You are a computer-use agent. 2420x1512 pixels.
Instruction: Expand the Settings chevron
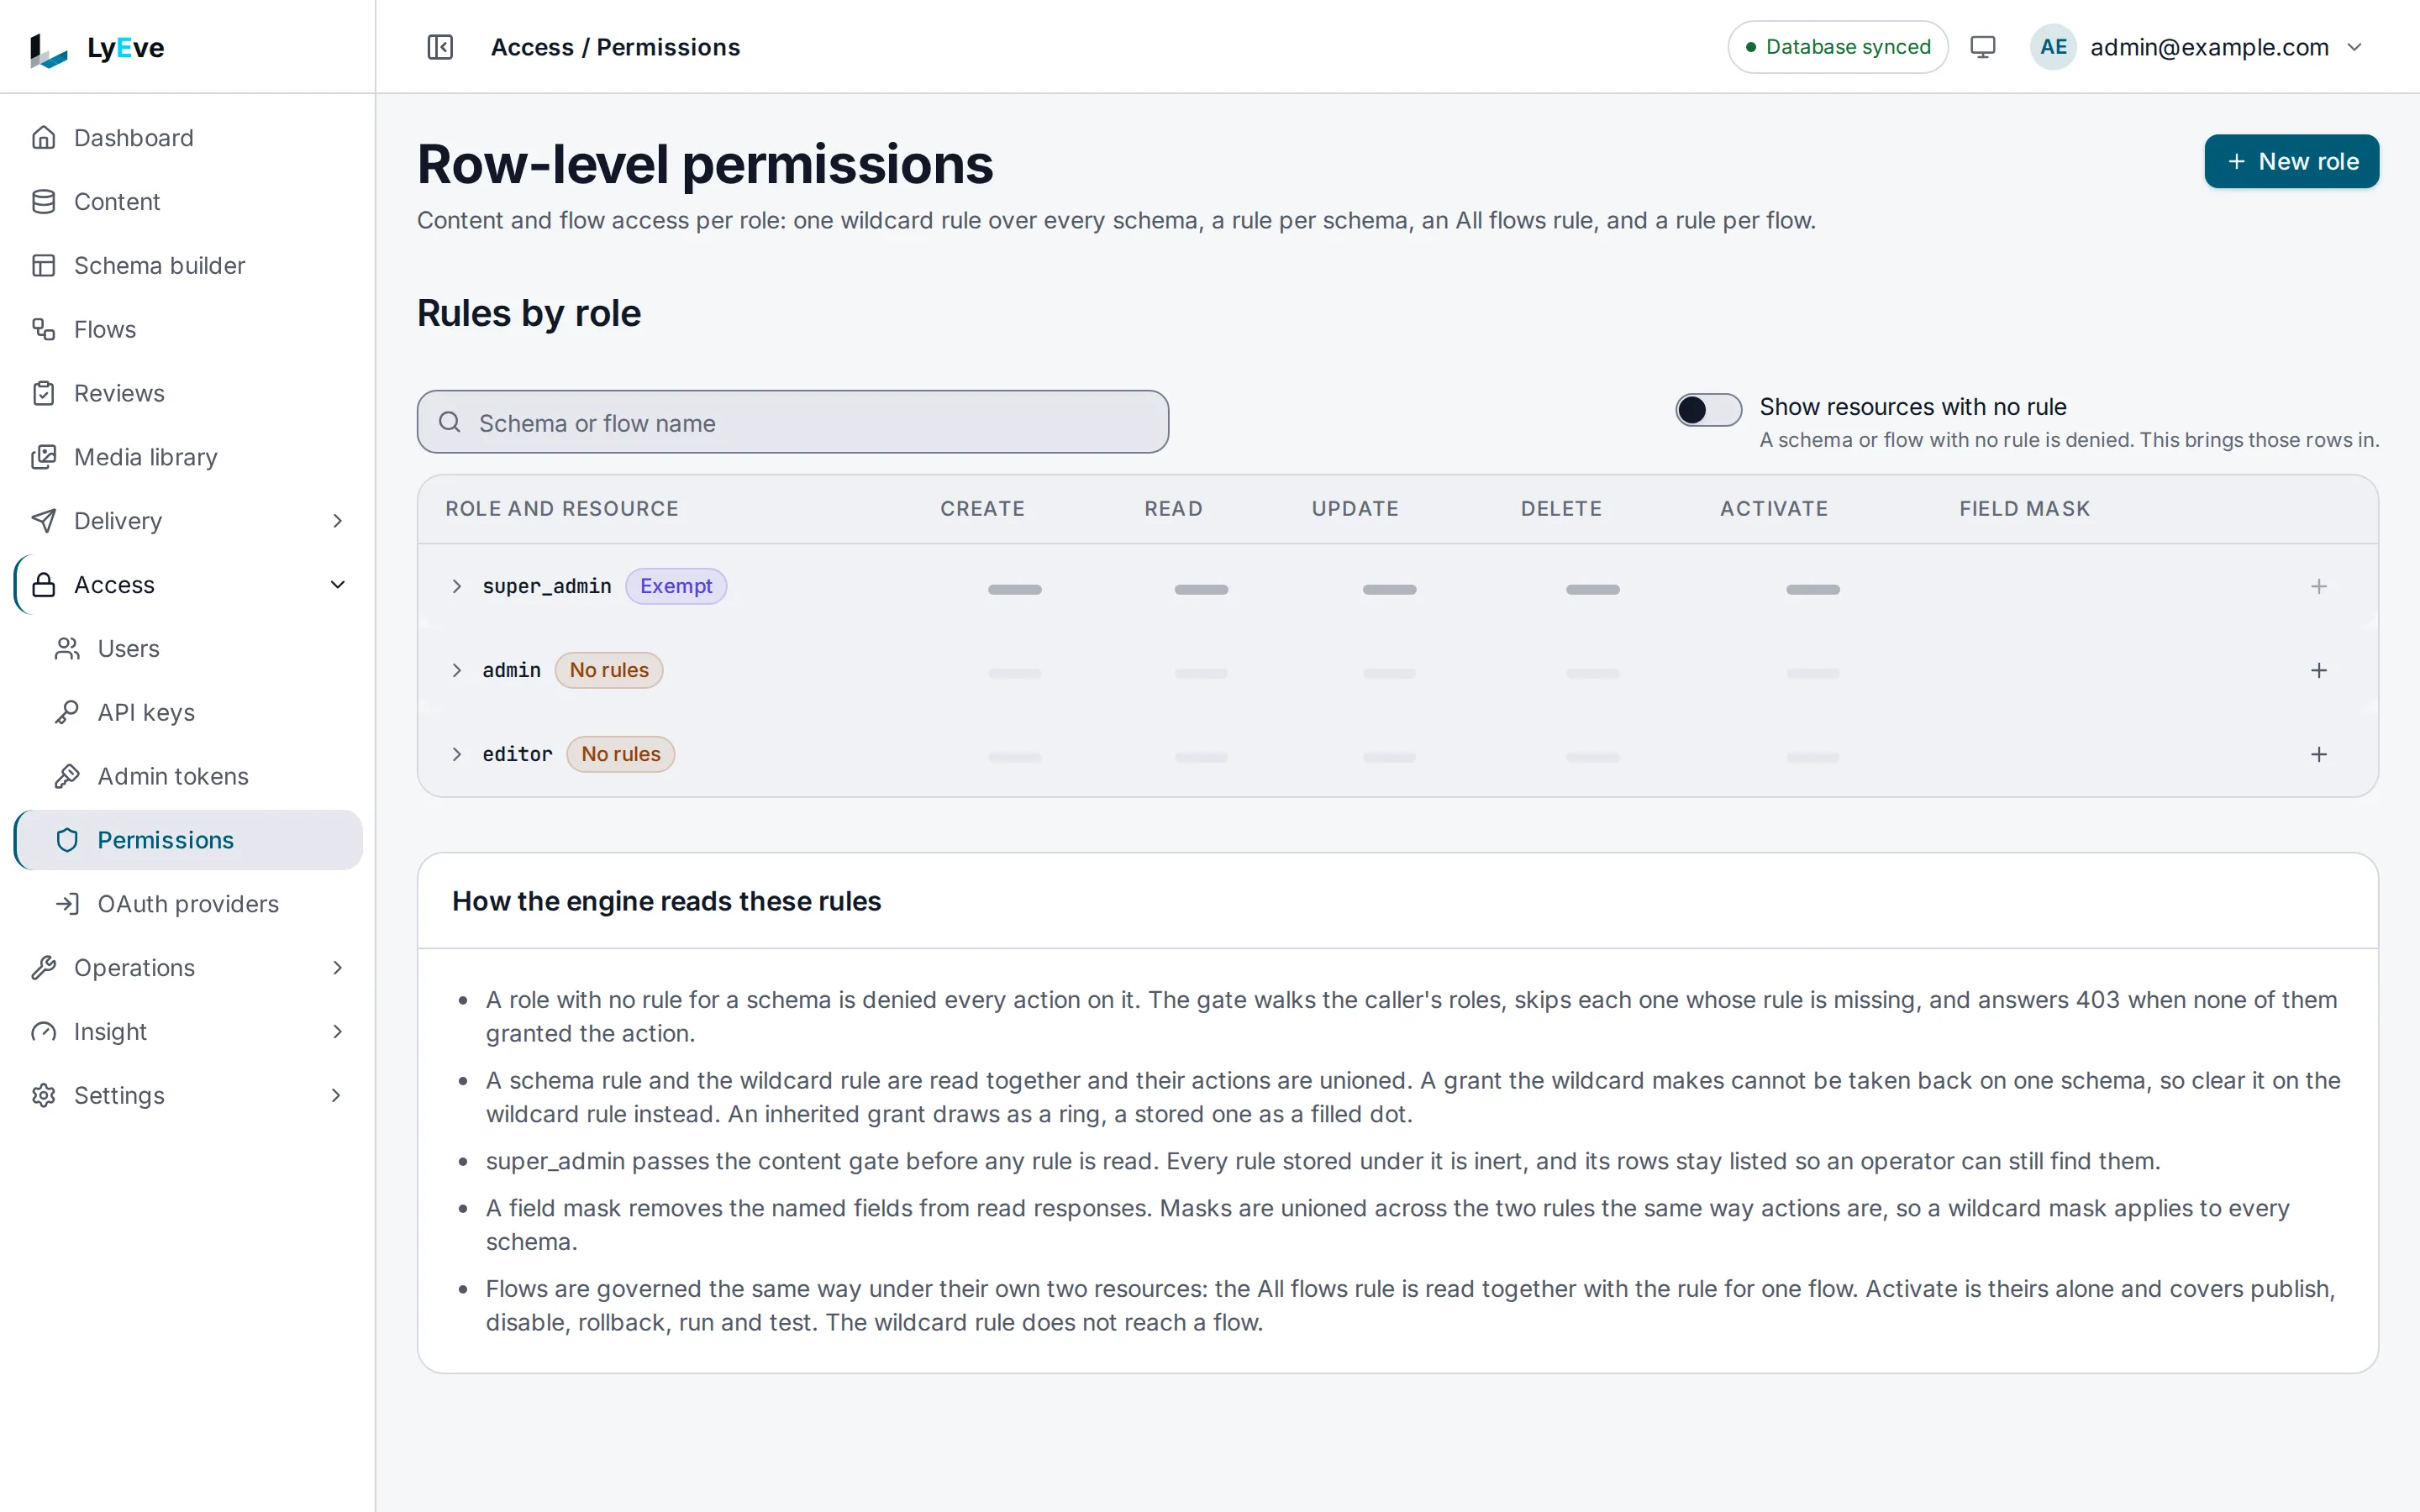[x=337, y=1096]
